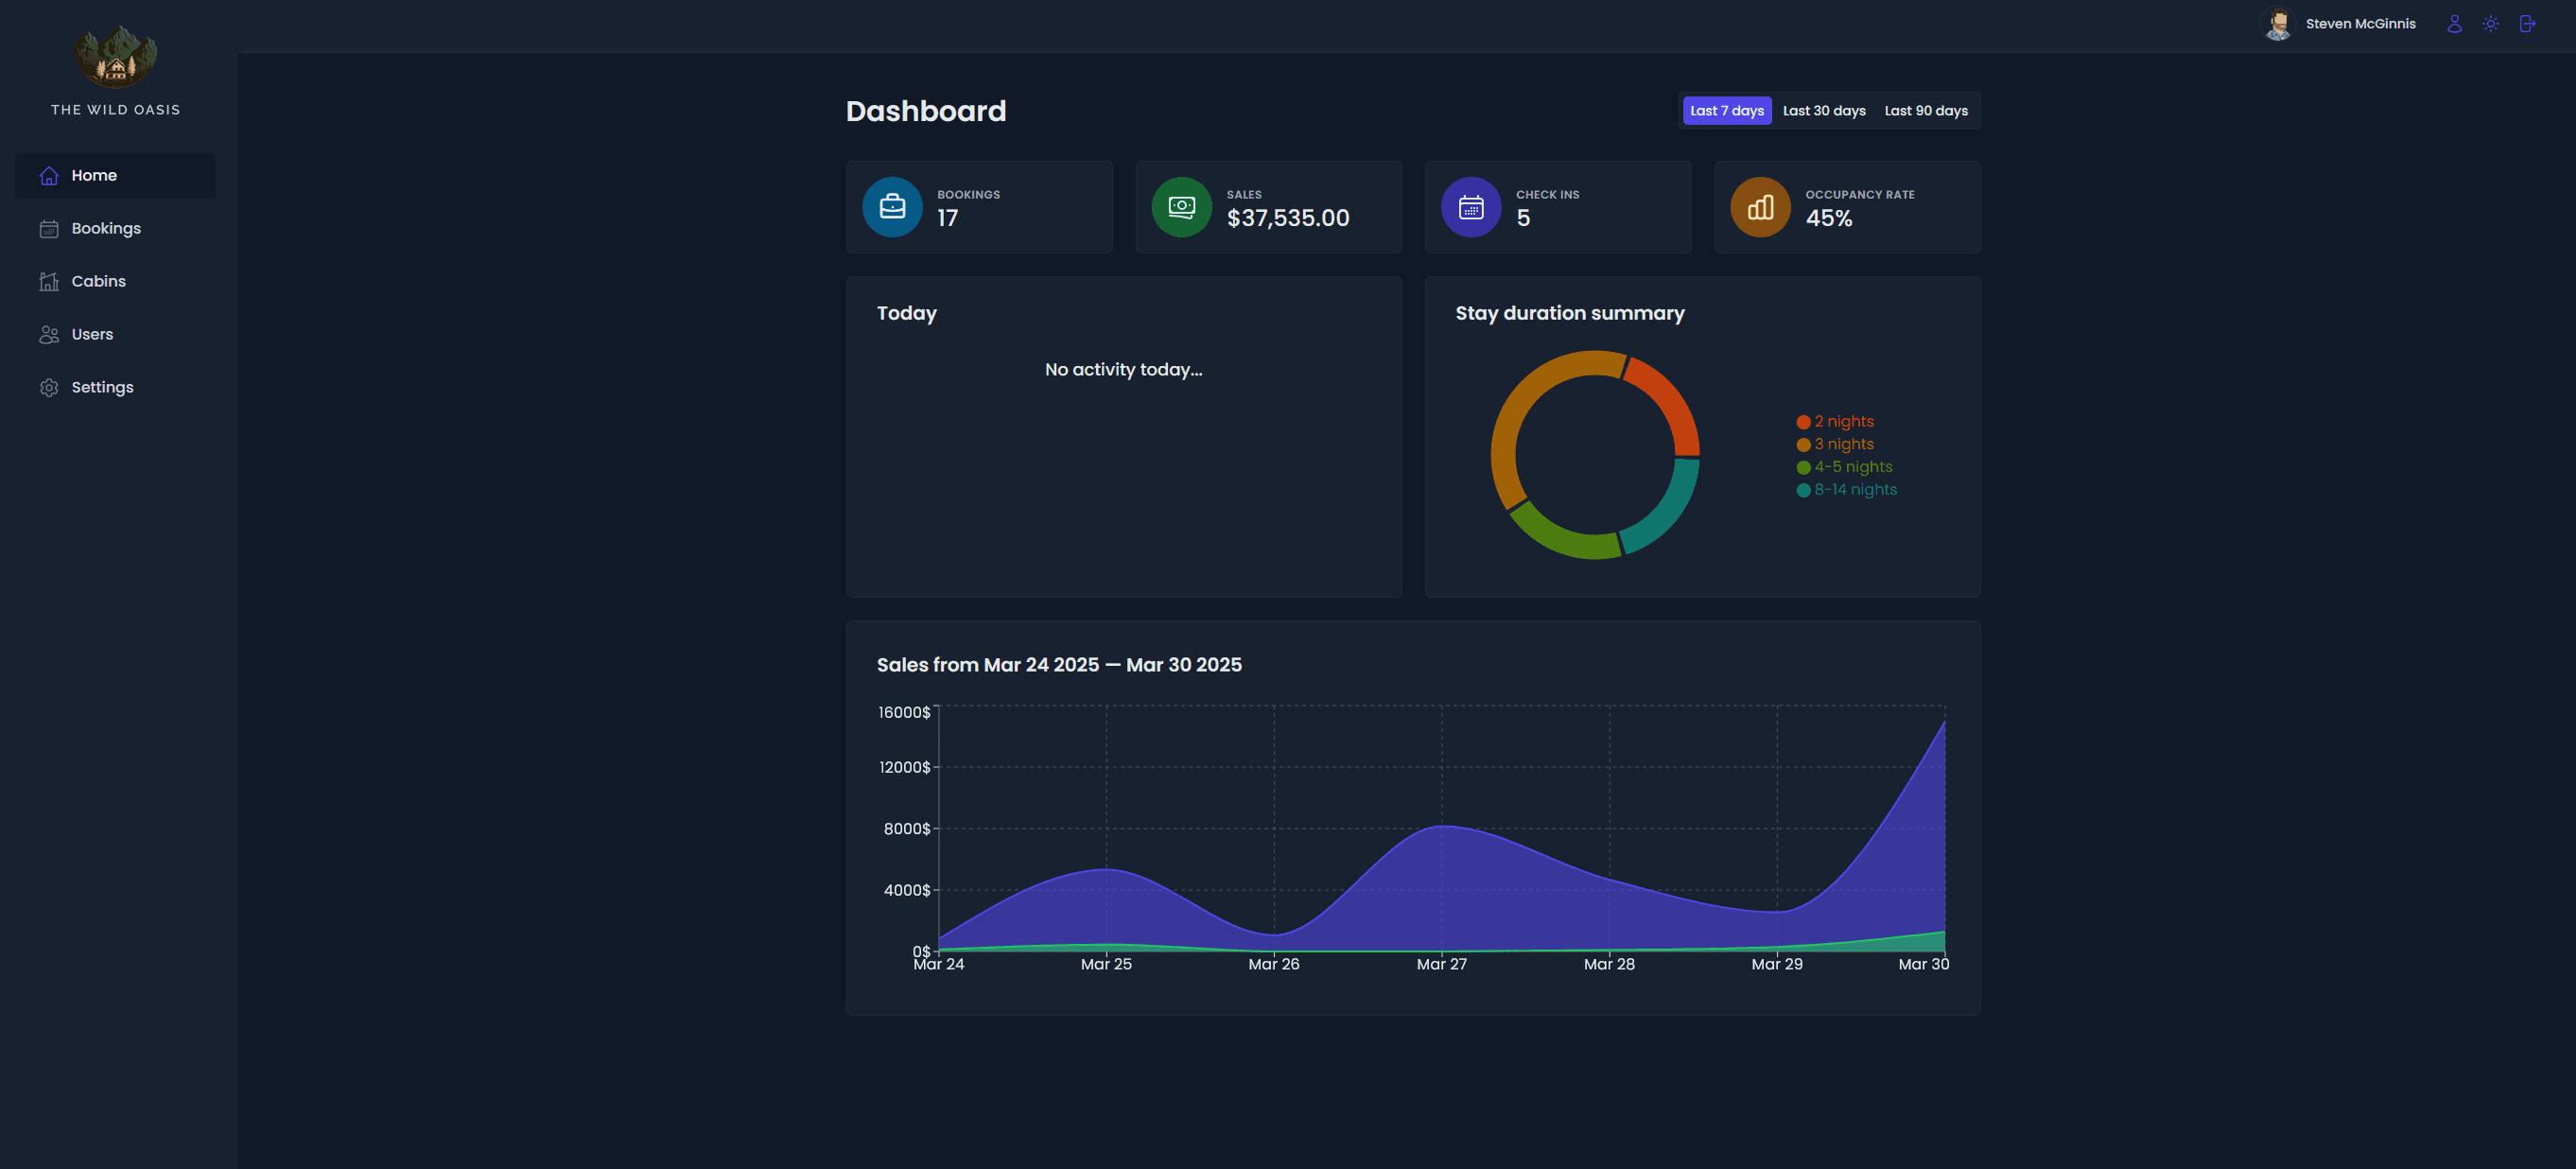Viewport: 2576px width, 1169px height.
Task: Click the Check ins calendar icon
Action: [1470, 207]
